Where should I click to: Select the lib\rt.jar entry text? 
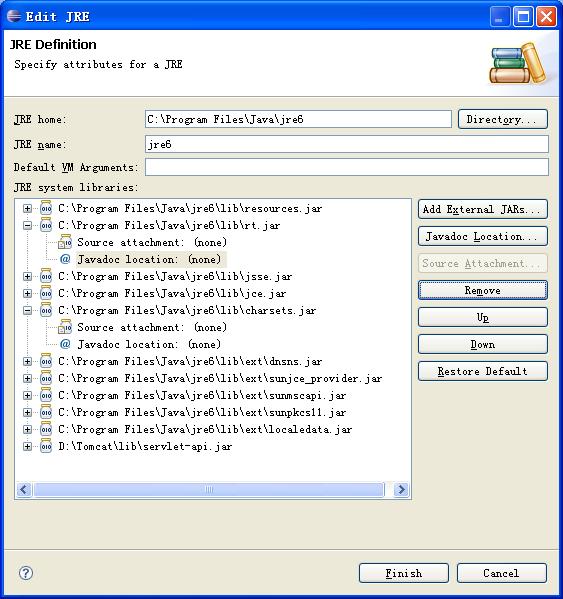point(169,225)
